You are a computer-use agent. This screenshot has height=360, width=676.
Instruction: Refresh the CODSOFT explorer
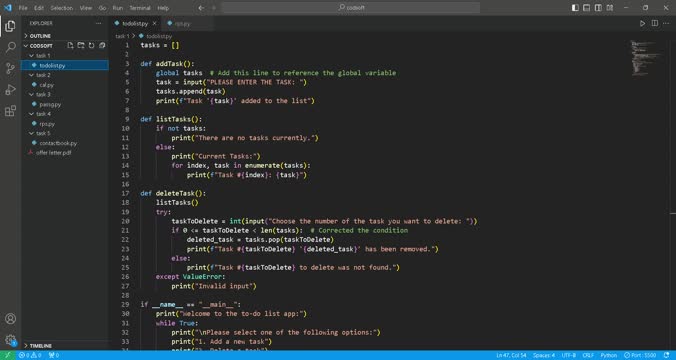pyautogui.click(x=91, y=45)
